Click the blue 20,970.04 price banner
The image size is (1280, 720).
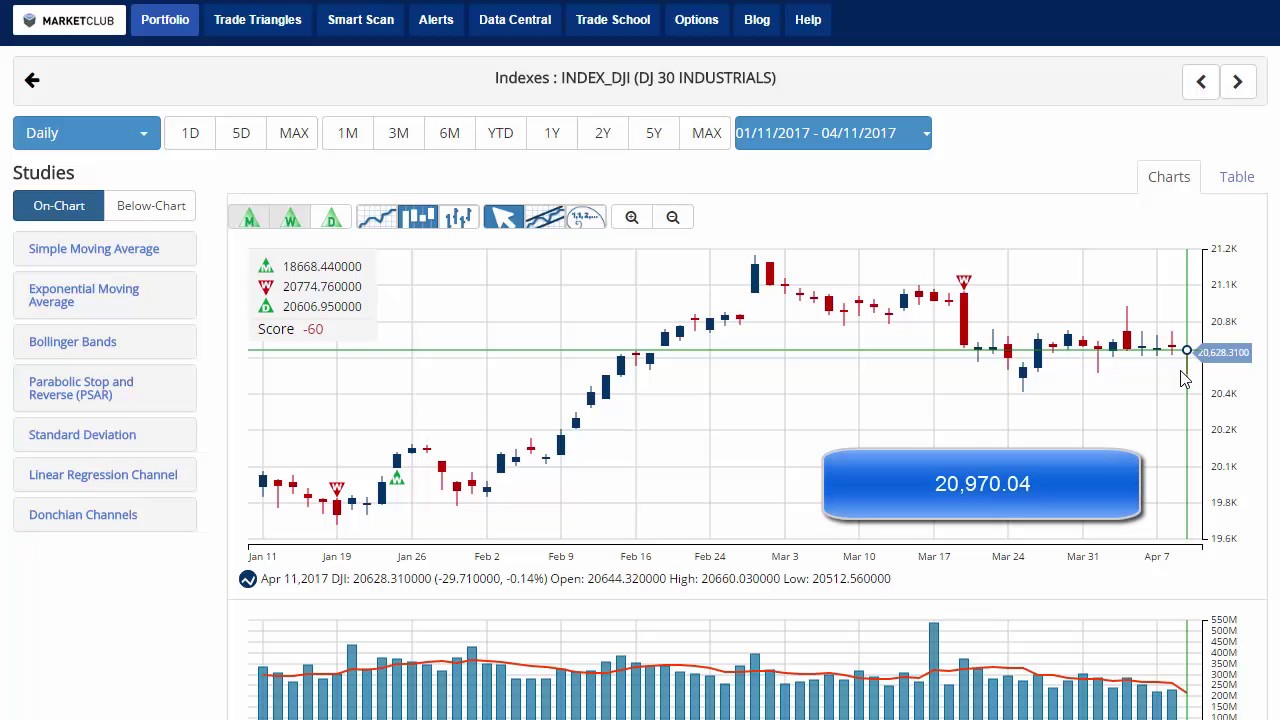point(982,484)
